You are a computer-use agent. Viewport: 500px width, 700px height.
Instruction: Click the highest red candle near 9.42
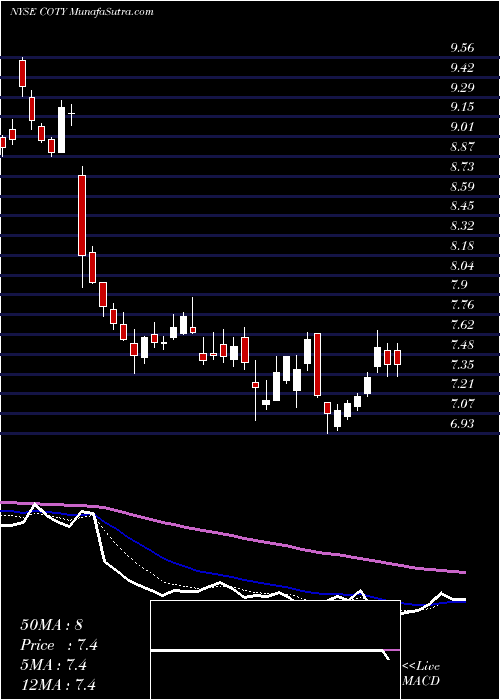click(22, 74)
